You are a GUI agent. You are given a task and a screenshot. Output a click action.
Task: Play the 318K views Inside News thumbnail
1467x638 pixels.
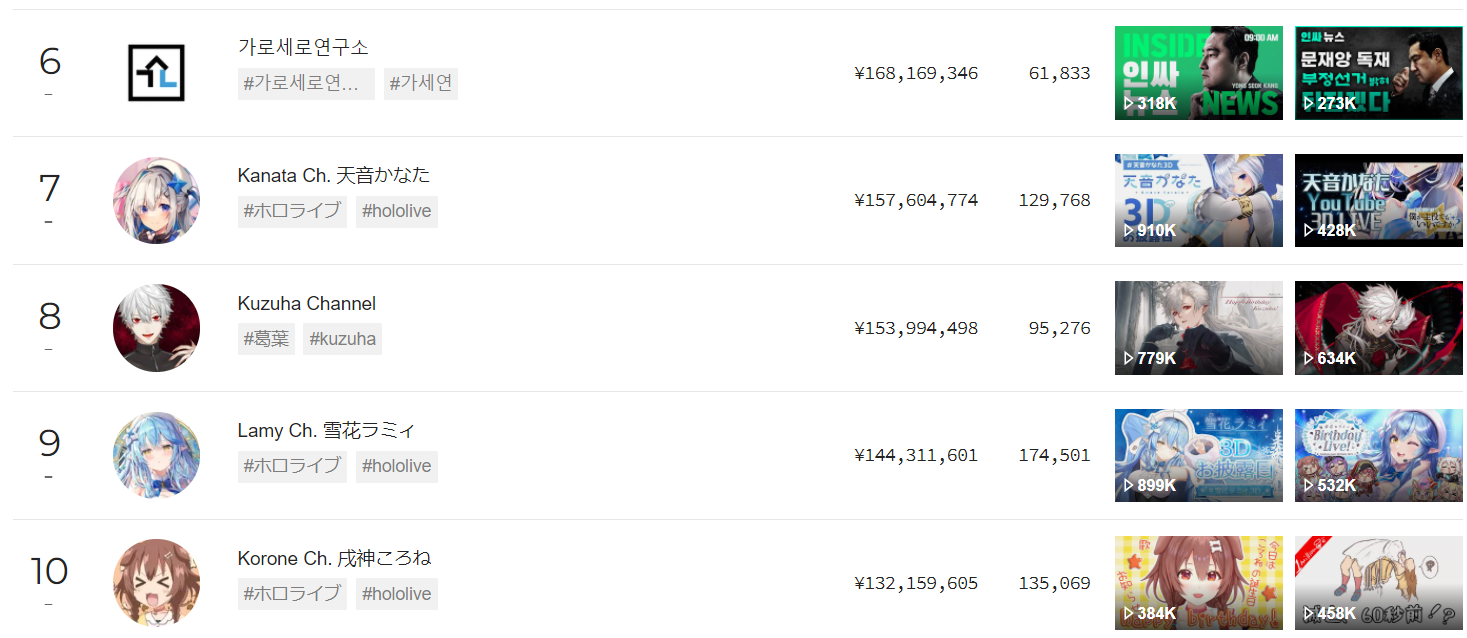pyautogui.click(x=1198, y=73)
